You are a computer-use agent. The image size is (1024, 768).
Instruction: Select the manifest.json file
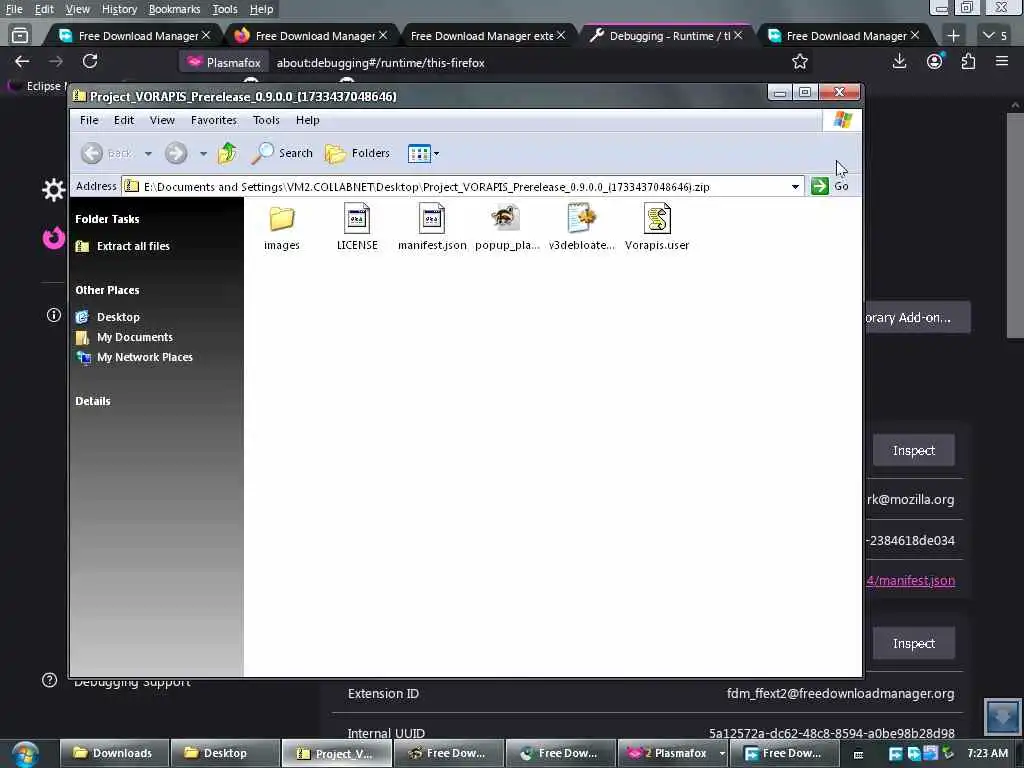pyautogui.click(x=432, y=227)
